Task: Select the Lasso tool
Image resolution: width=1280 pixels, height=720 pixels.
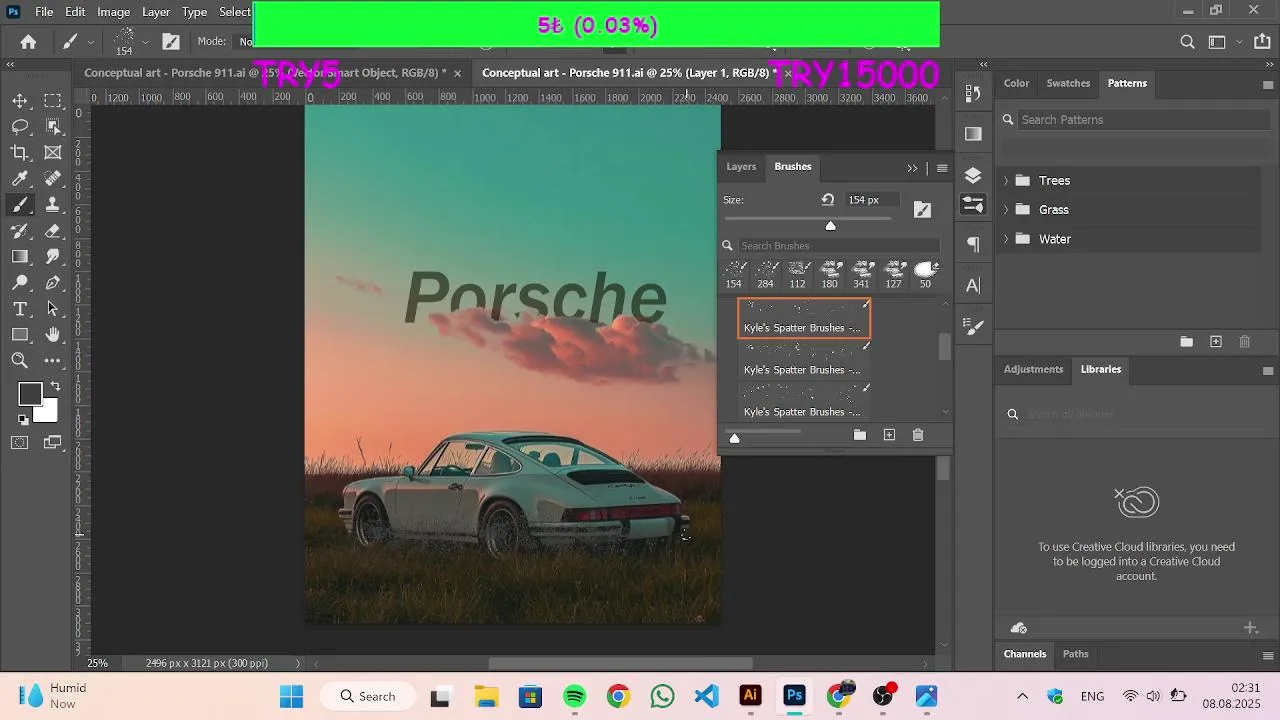Action: pos(20,127)
